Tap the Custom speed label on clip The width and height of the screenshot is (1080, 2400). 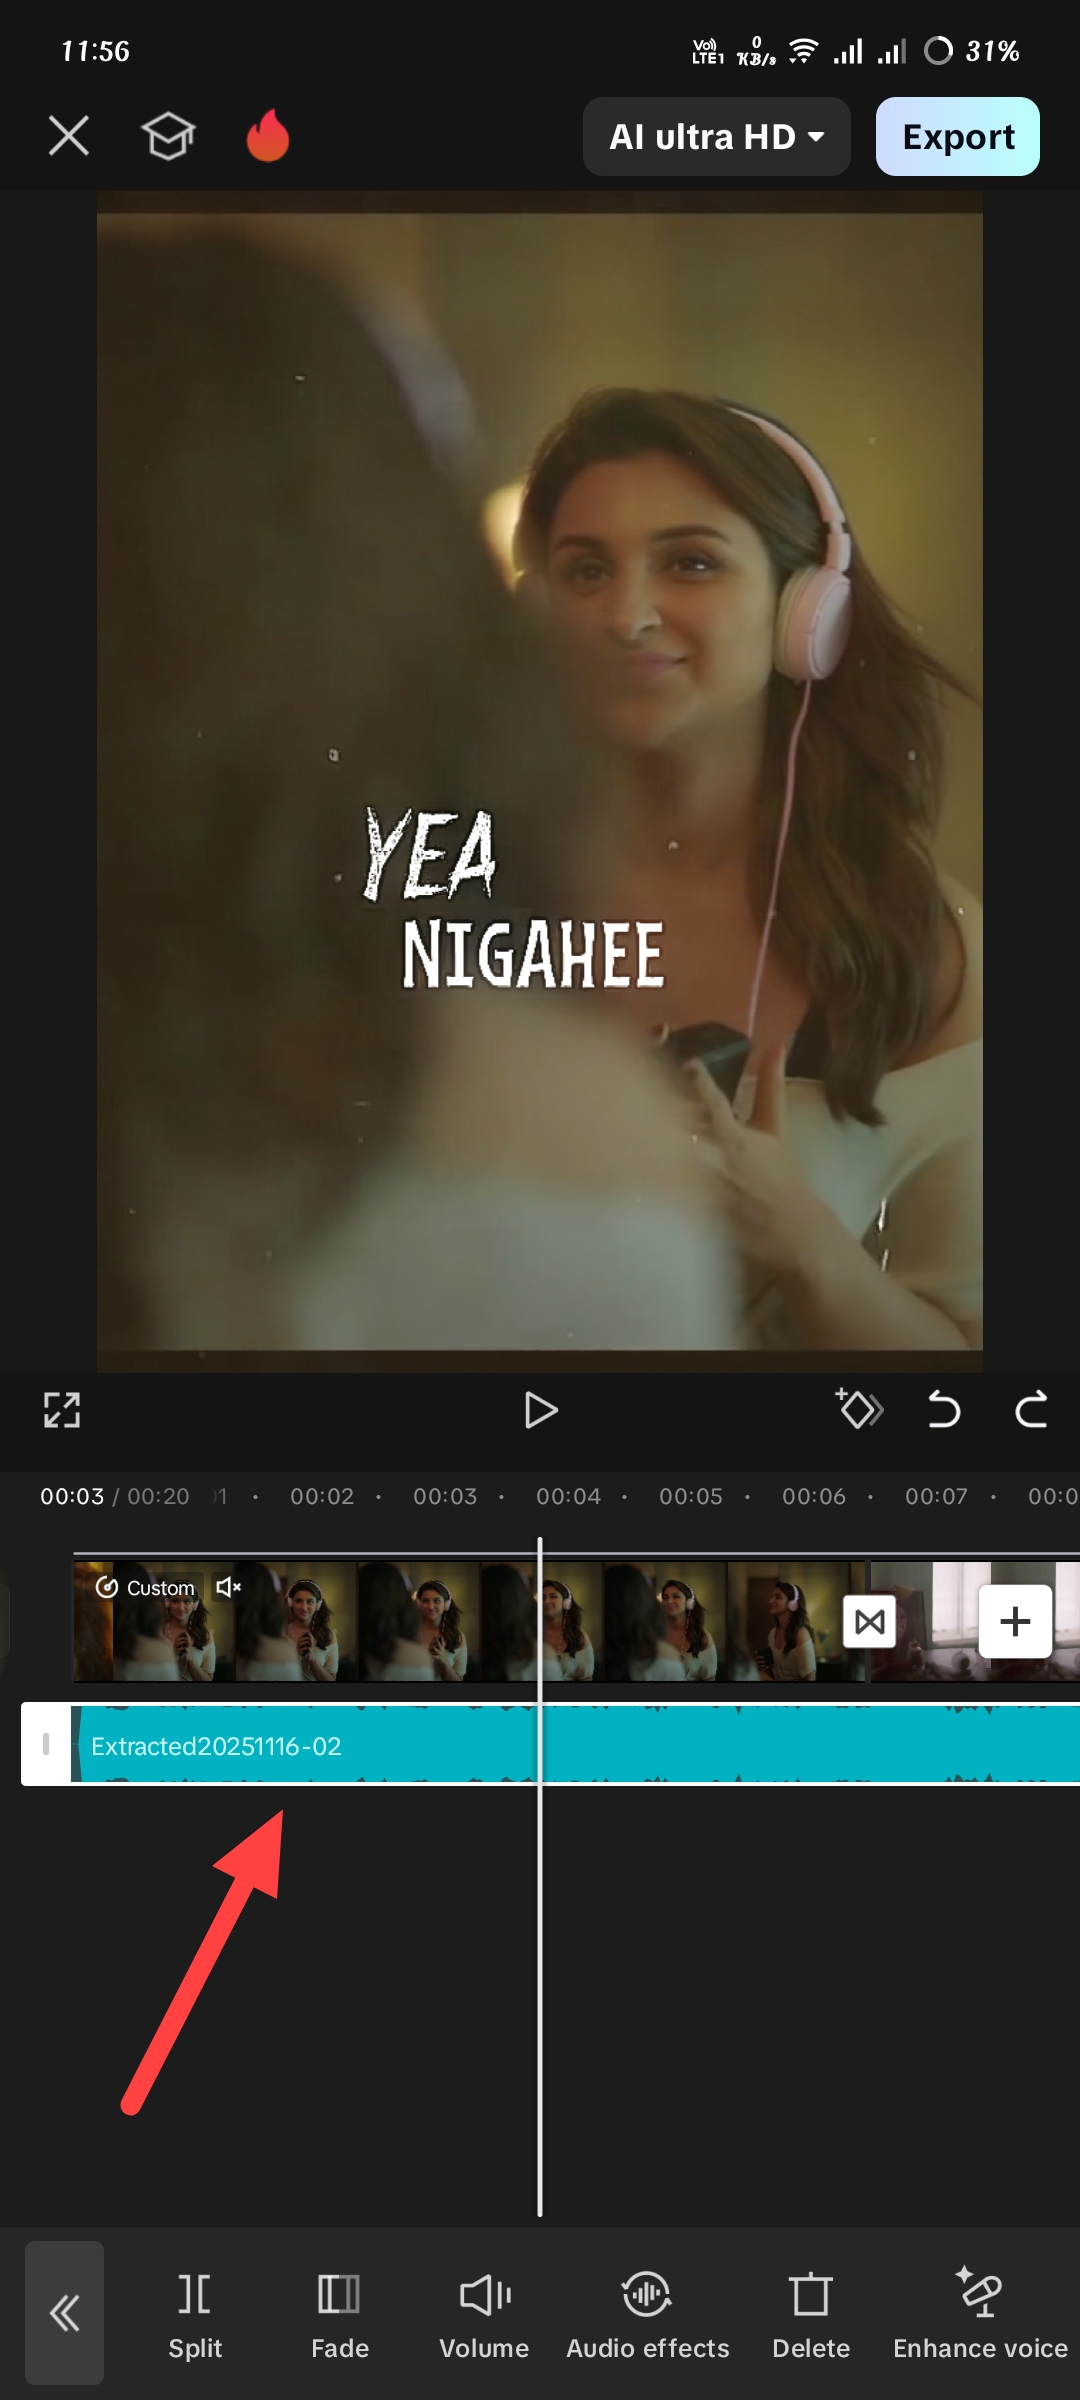tap(146, 1587)
